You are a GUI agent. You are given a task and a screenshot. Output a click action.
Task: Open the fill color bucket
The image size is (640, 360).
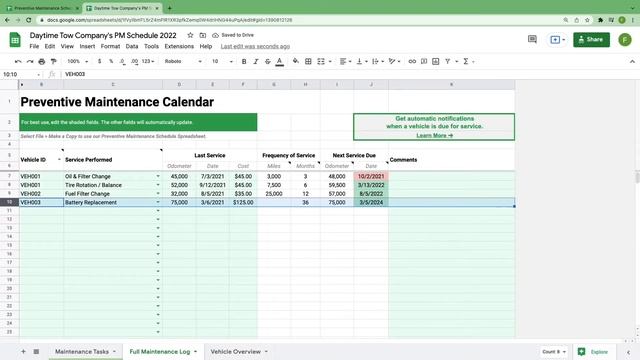[x=296, y=61]
